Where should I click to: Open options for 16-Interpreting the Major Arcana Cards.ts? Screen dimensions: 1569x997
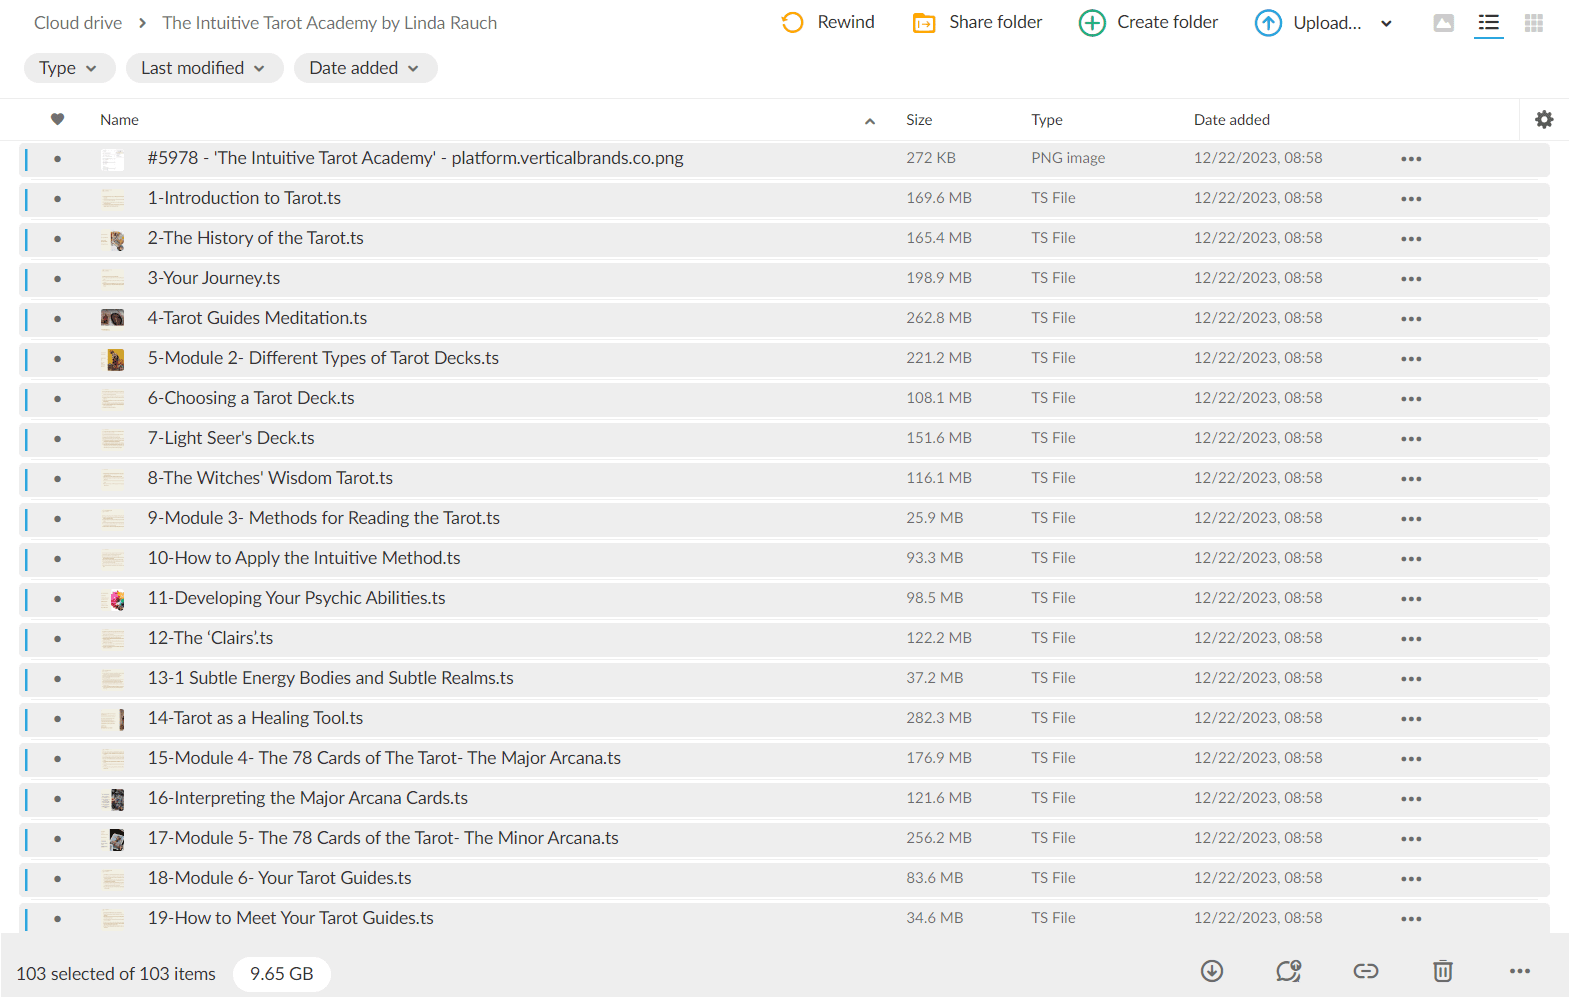pos(1411,799)
